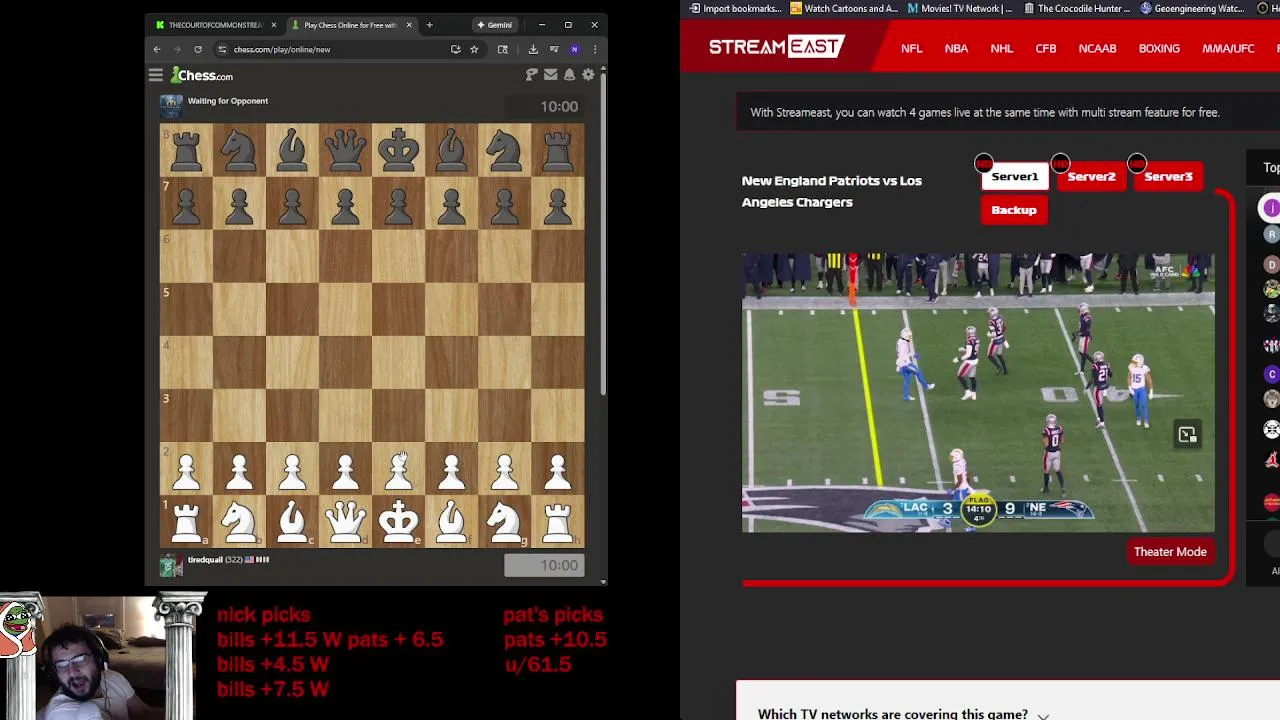Open a new browser tab

(429, 25)
